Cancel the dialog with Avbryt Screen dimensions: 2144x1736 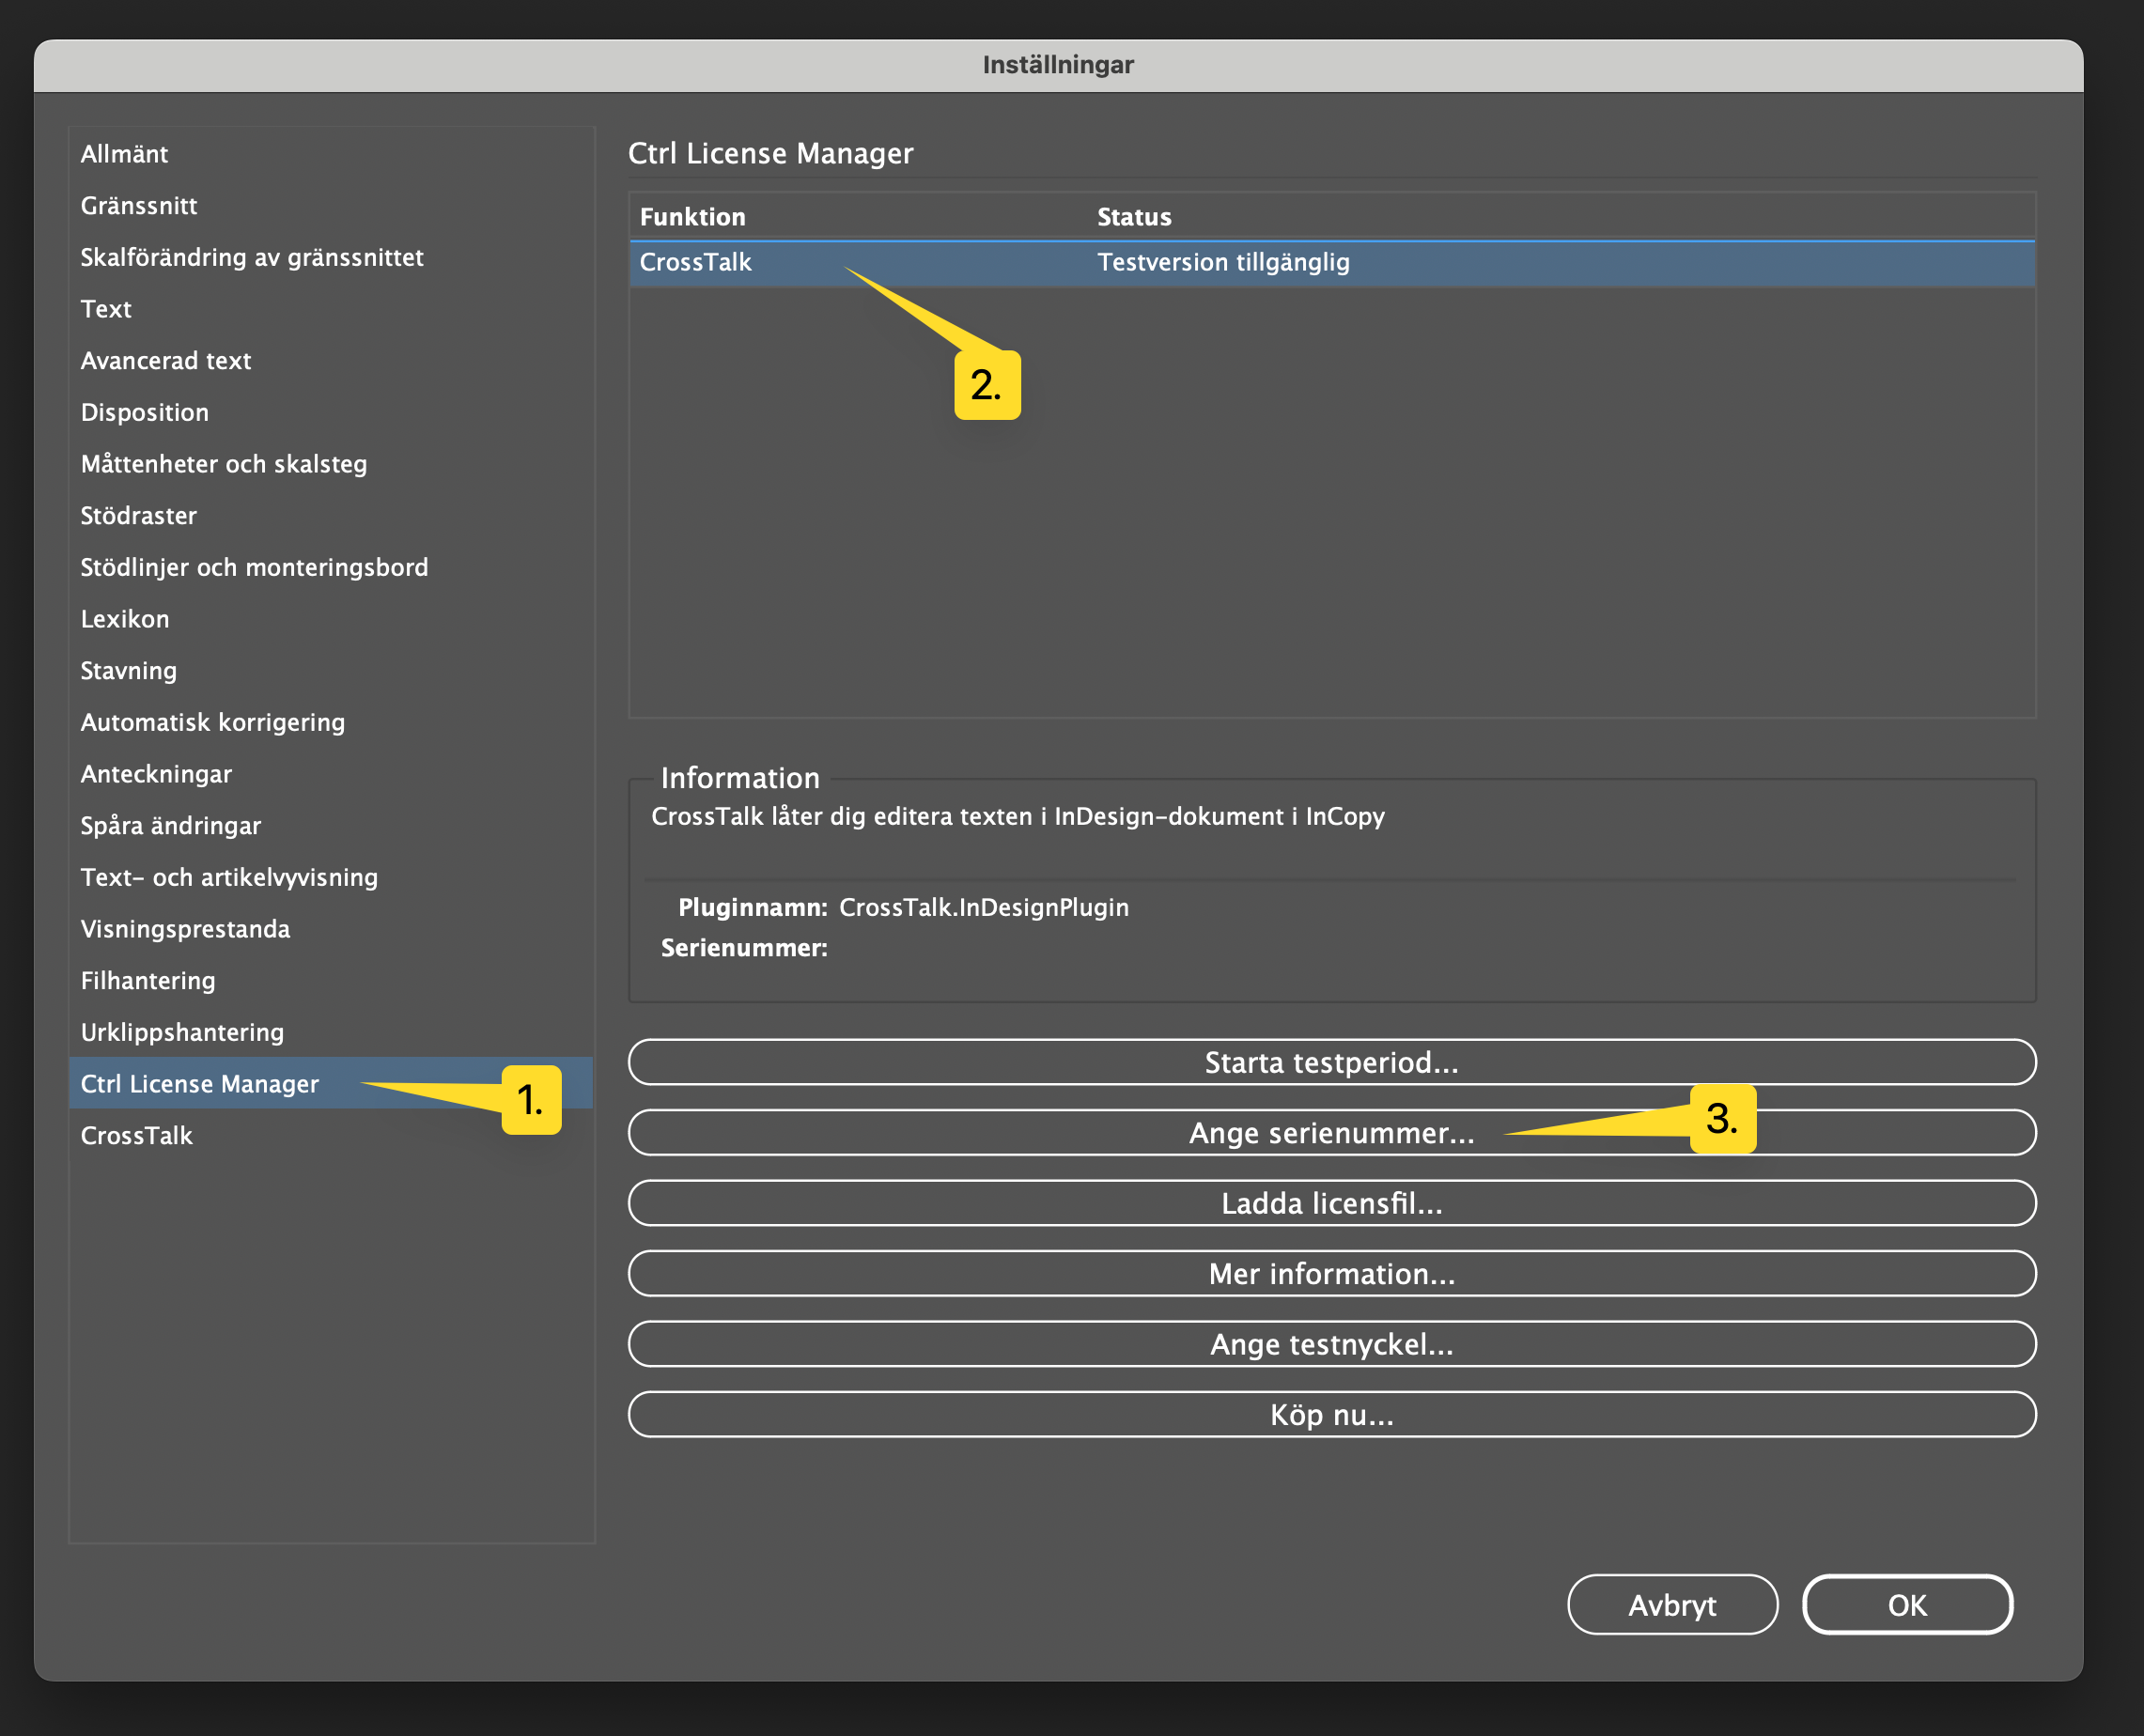coord(1672,1605)
